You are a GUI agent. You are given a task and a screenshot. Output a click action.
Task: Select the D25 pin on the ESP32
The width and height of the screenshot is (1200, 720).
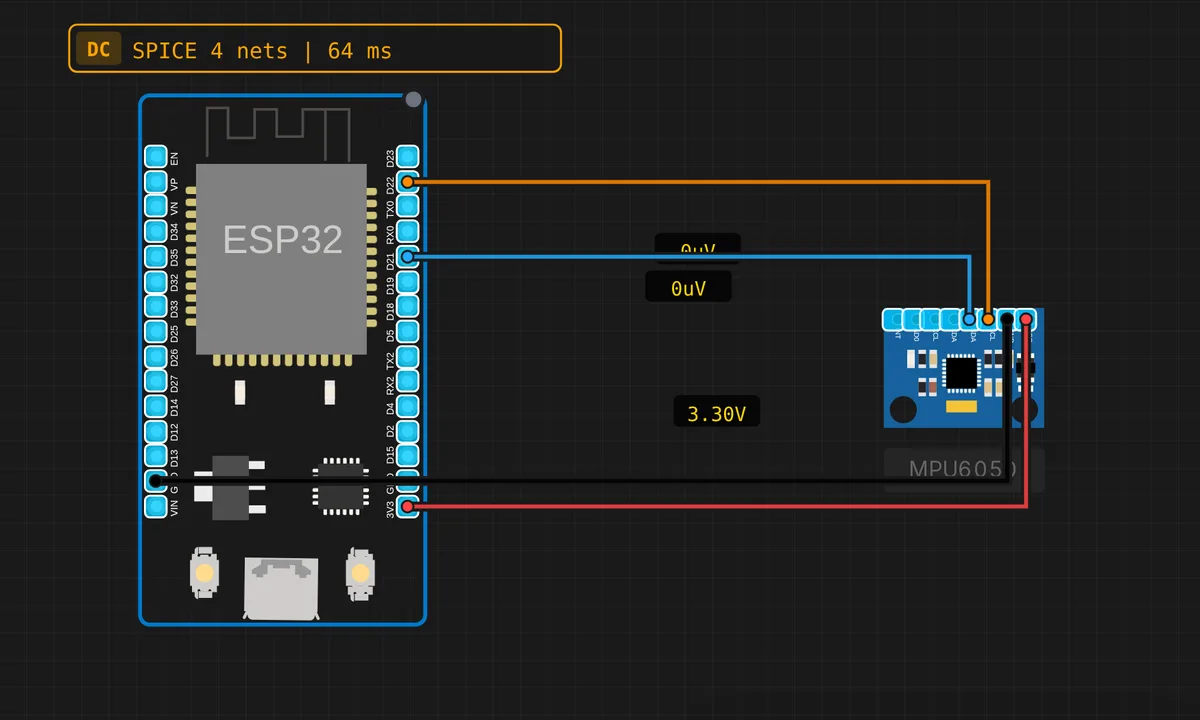(156, 332)
